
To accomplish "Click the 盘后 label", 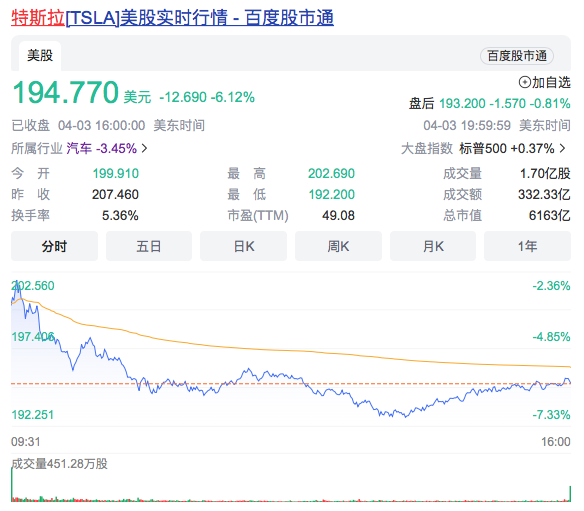I will click(x=422, y=104).
